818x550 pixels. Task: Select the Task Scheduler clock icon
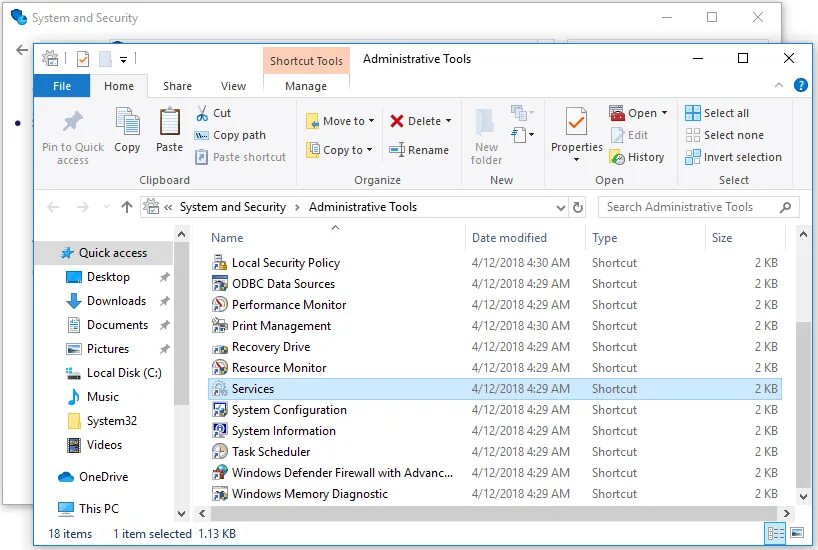pos(220,451)
